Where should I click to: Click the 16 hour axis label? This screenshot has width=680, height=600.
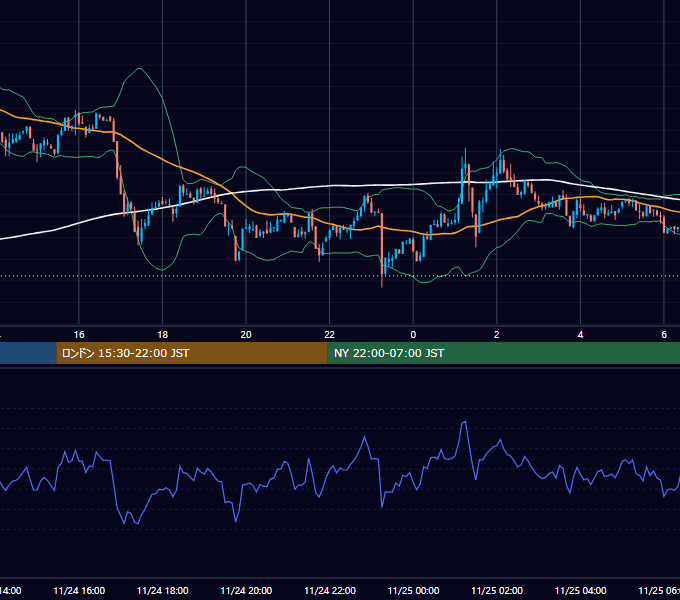79,335
